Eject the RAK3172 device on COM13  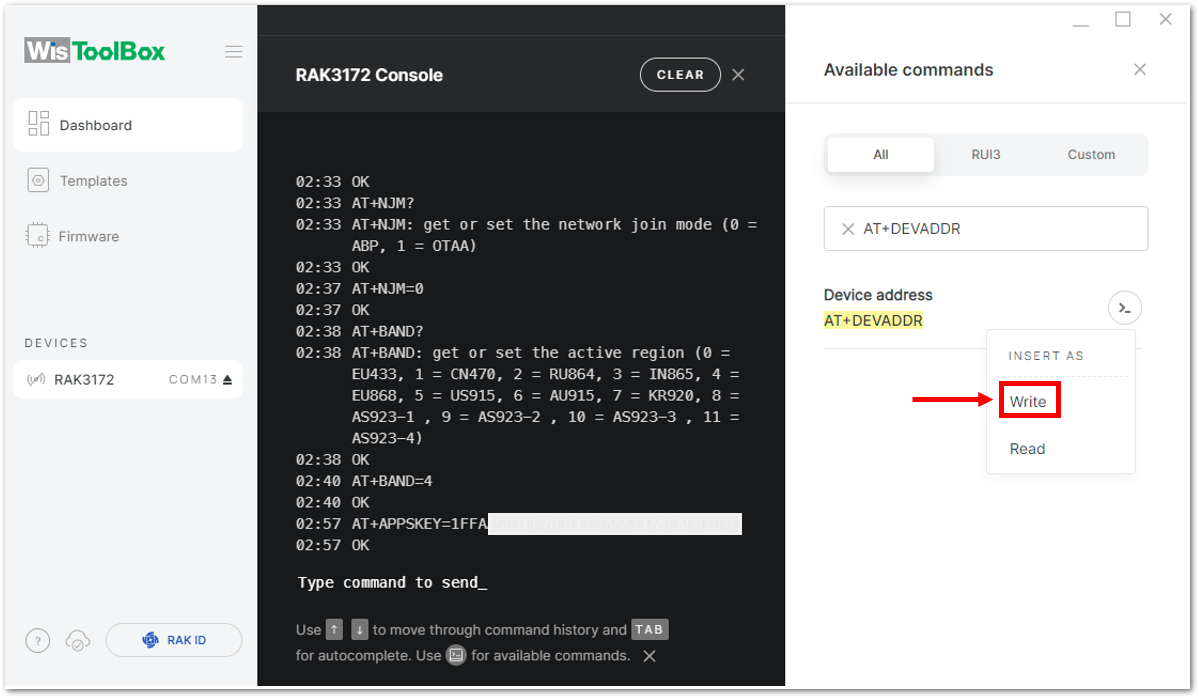point(227,379)
